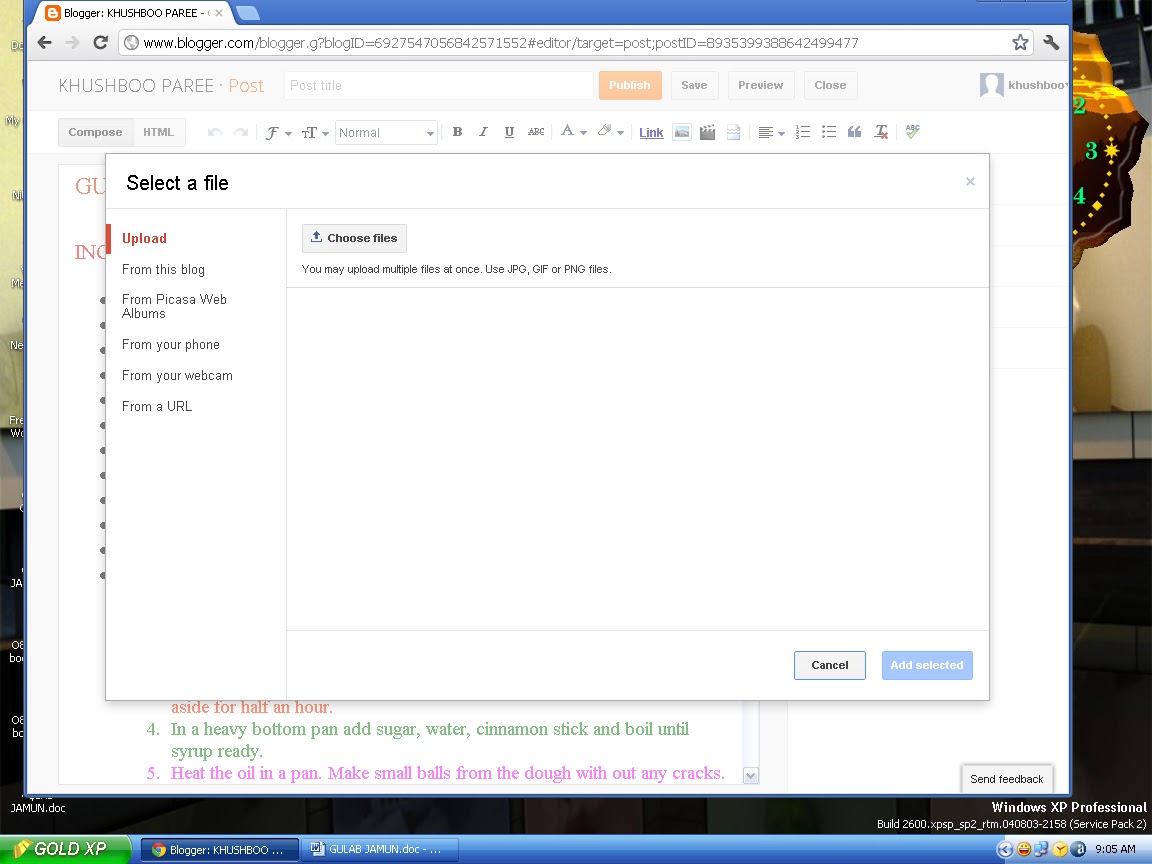Click the Post title input field

439,85
